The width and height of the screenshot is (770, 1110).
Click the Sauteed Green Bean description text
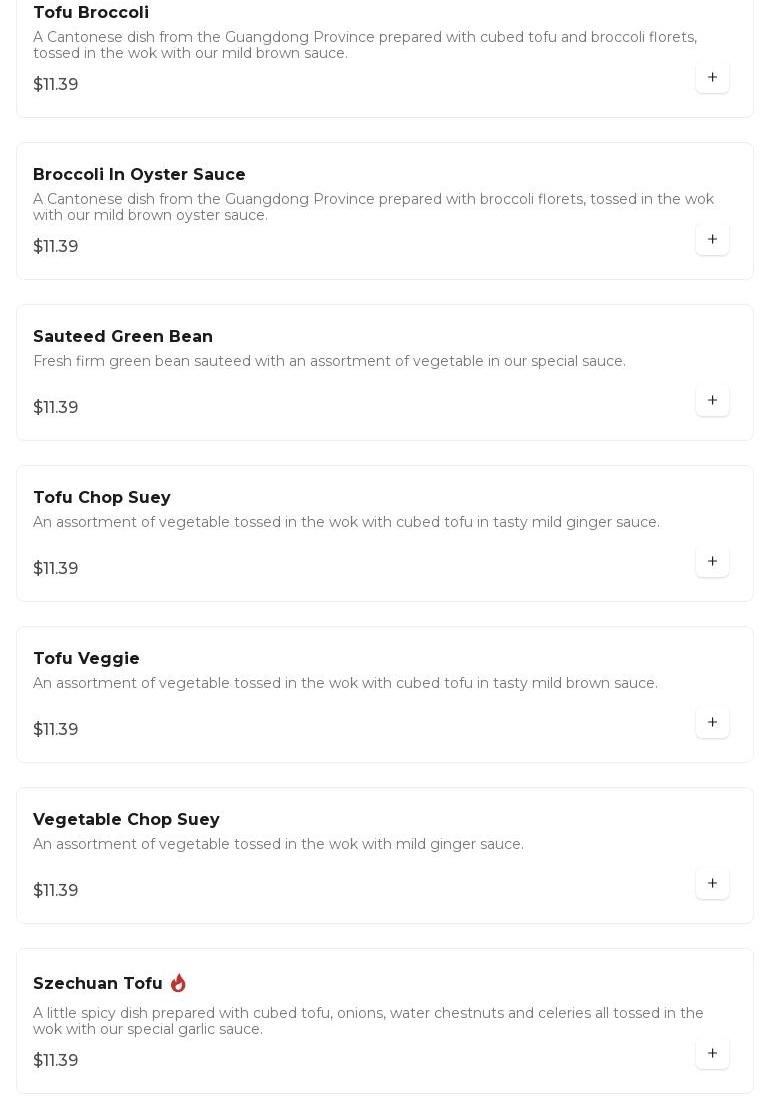329,361
